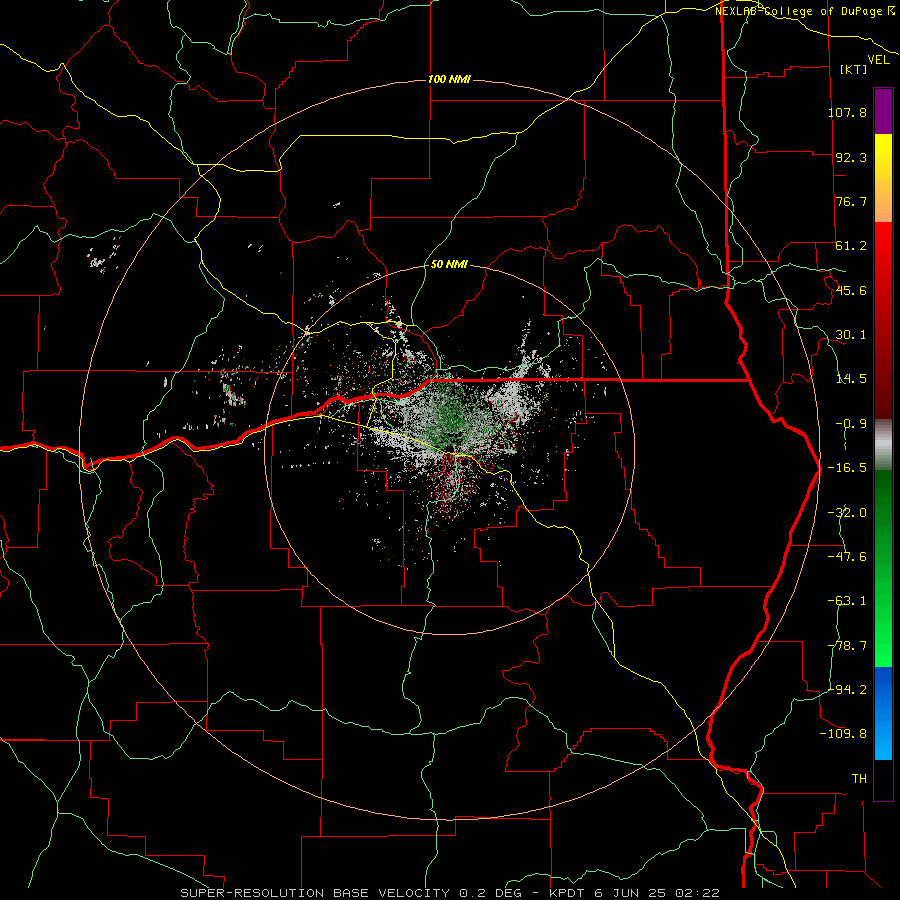Click the gray near-zero segment of the color bar
This screenshot has height=900, width=900.
coord(883,445)
